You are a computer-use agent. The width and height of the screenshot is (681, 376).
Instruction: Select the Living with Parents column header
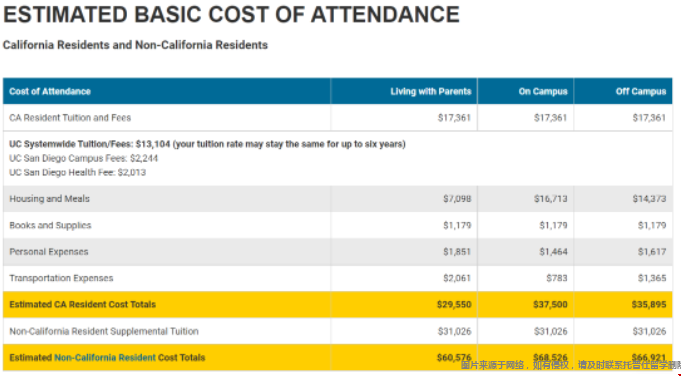pyautogui.click(x=431, y=92)
